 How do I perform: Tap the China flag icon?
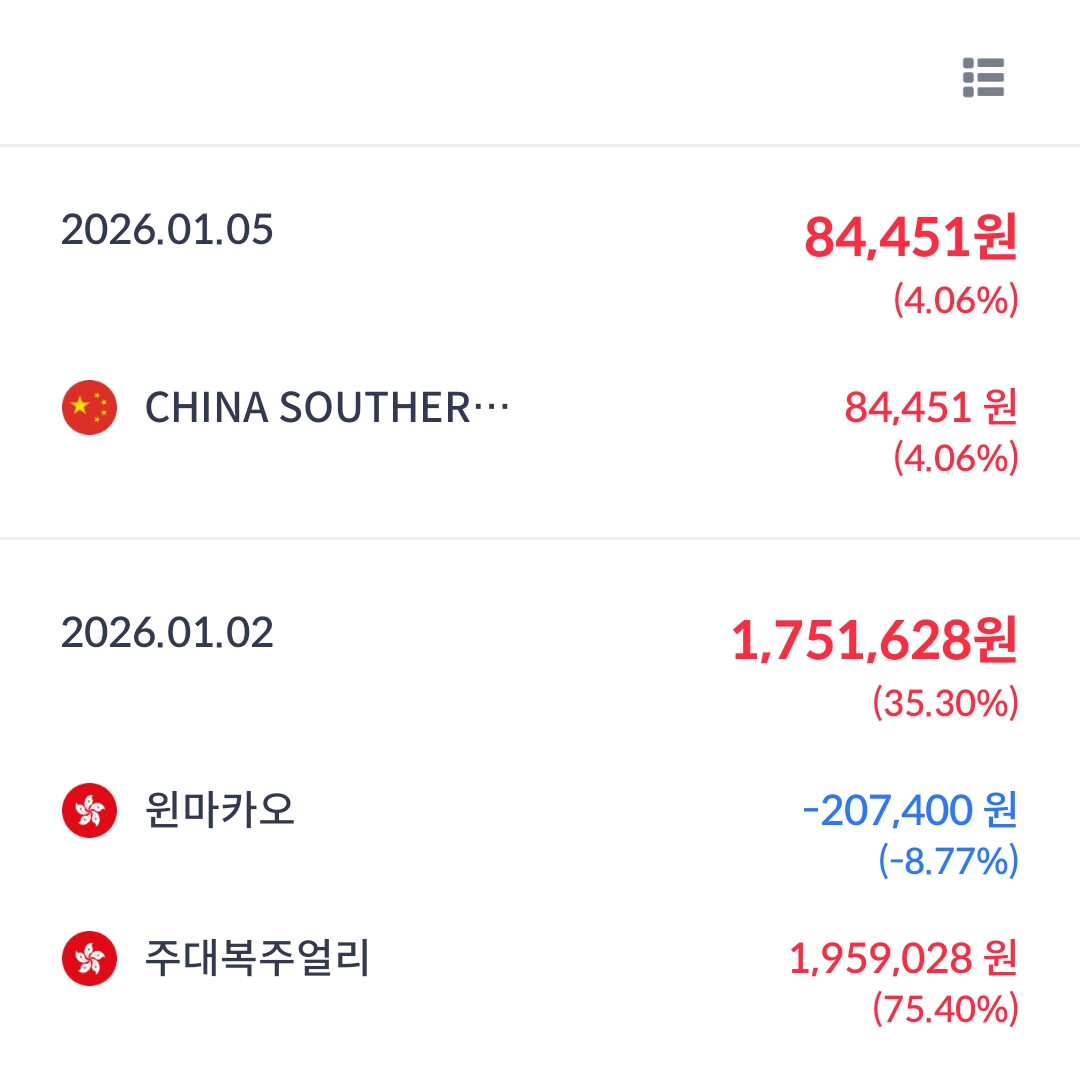click(x=89, y=408)
